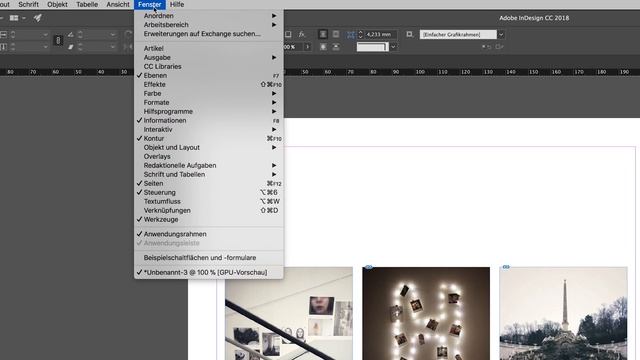The width and height of the screenshot is (640, 360).
Task: Open the Artikel panel entry
Action: [209, 49]
